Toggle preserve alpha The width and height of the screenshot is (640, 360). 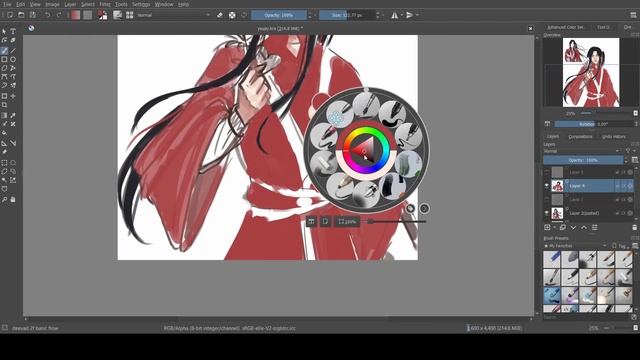tap(232, 15)
